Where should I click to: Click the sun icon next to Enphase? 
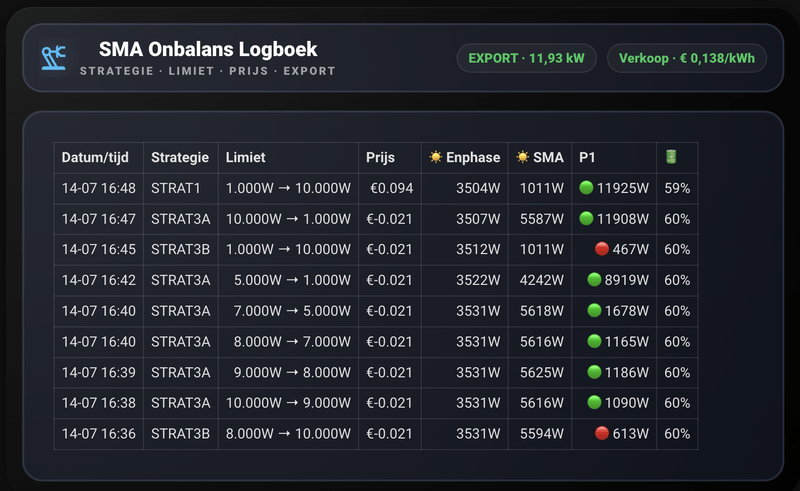point(435,157)
